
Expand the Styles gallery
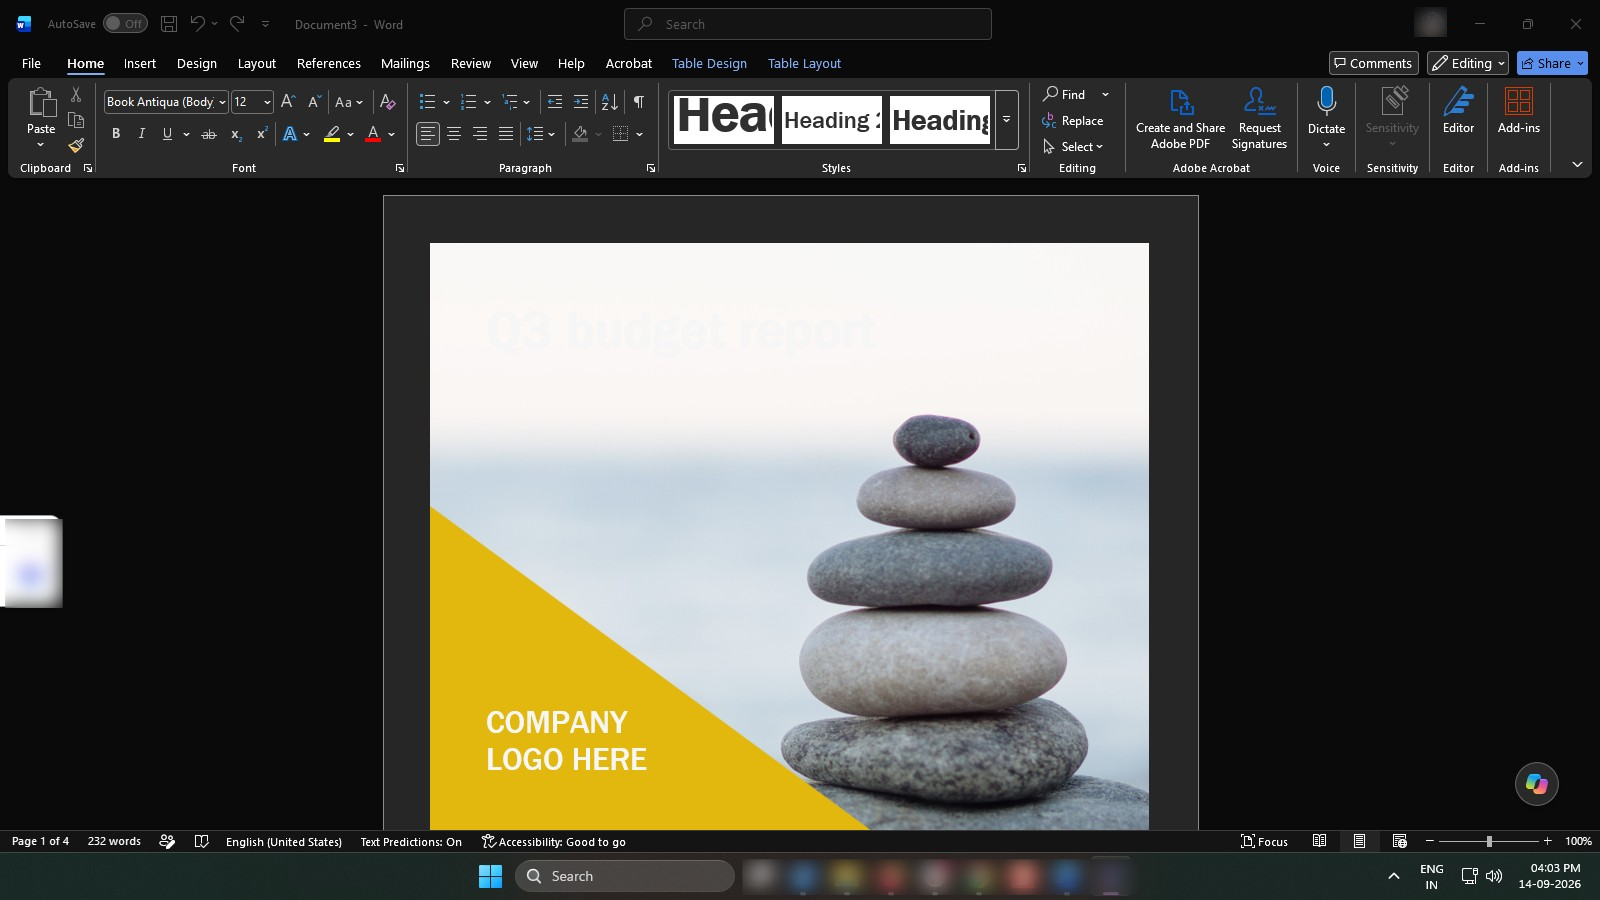[1006, 120]
